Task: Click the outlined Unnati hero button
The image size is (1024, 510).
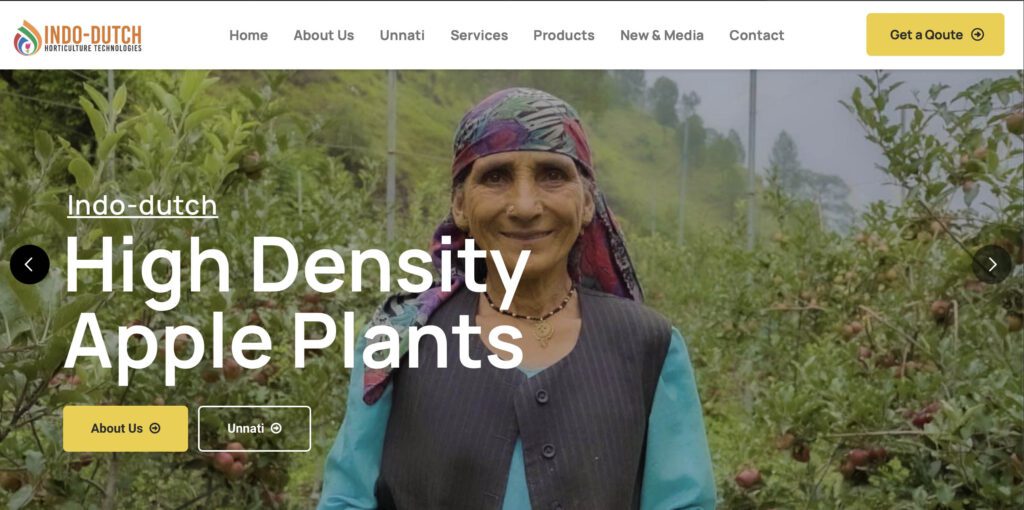Action: (255, 428)
